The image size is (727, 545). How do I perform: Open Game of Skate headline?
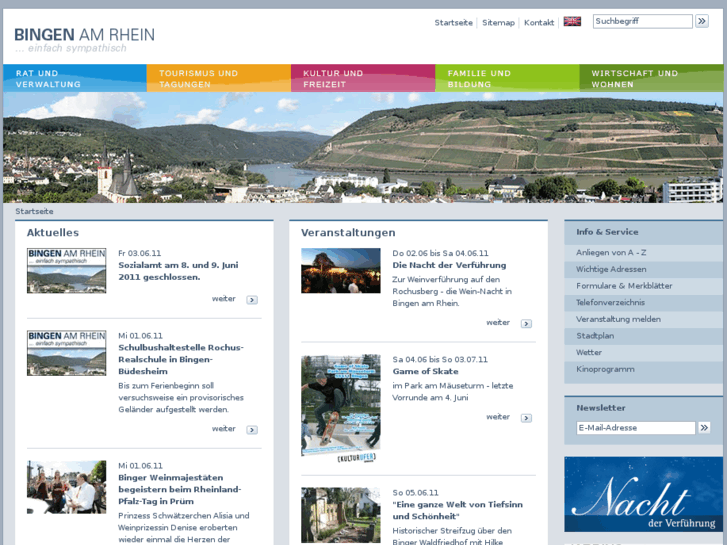click(425, 372)
